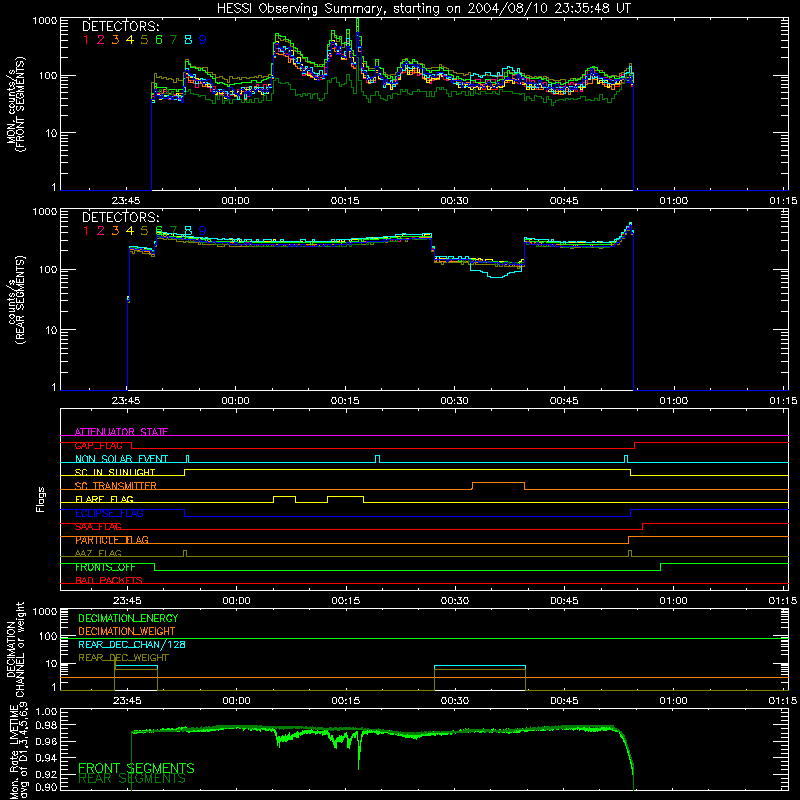Click the DETECTORS: label in the rear segments plot
This screenshot has width=800, height=800.
[120, 218]
